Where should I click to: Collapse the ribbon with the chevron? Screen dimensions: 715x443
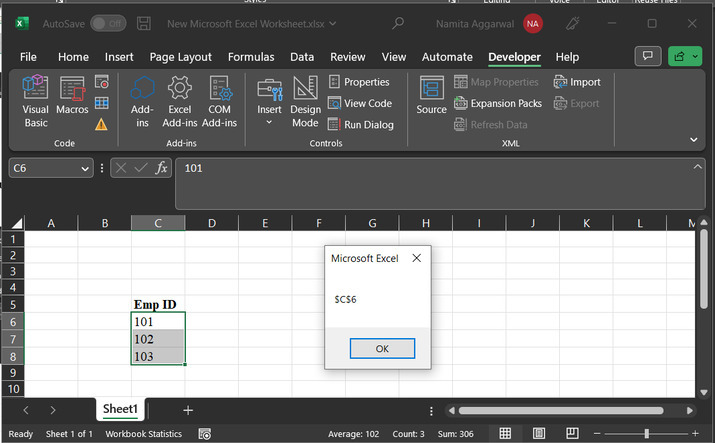tap(694, 141)
